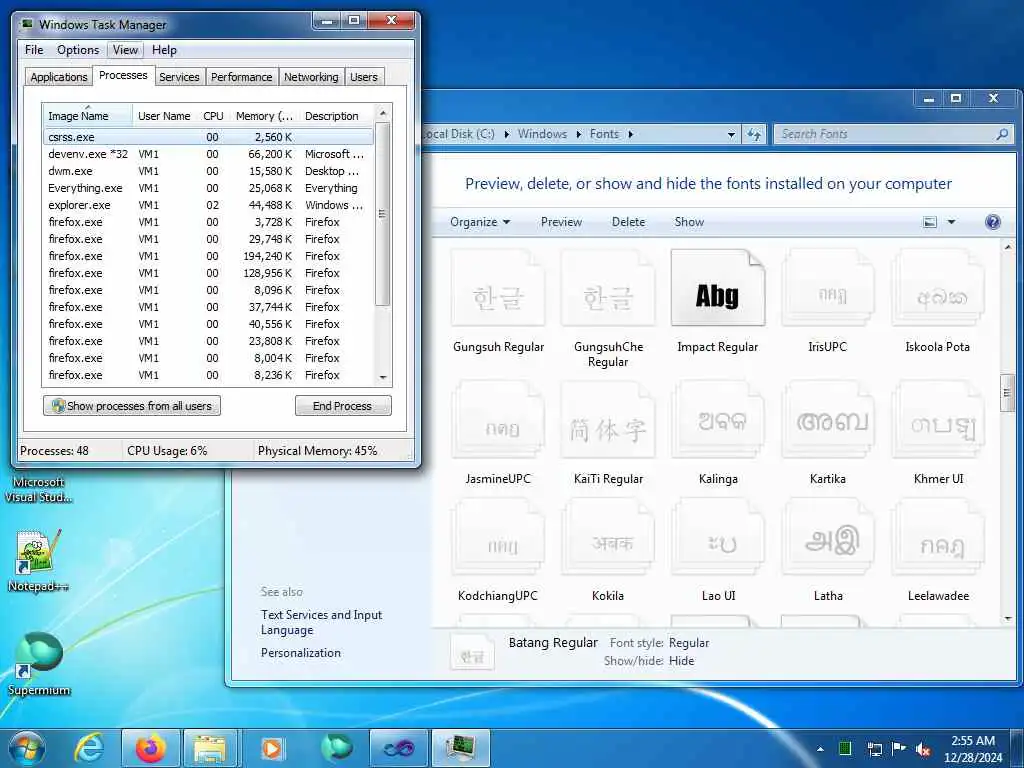Image resolution: width=1024 pixels, height=768 pixels.
Task: Click the End Process button
Action: tap(343, 406)
